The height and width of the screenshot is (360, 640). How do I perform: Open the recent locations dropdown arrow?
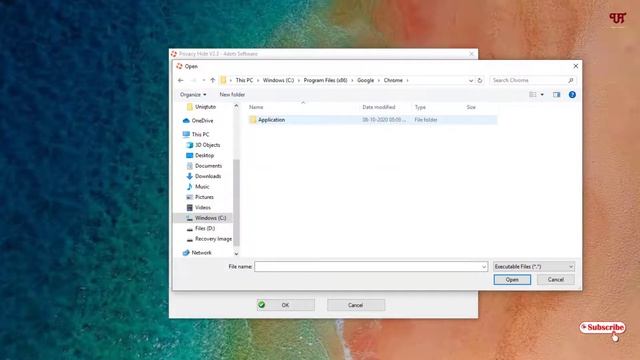tap(204, 80)
